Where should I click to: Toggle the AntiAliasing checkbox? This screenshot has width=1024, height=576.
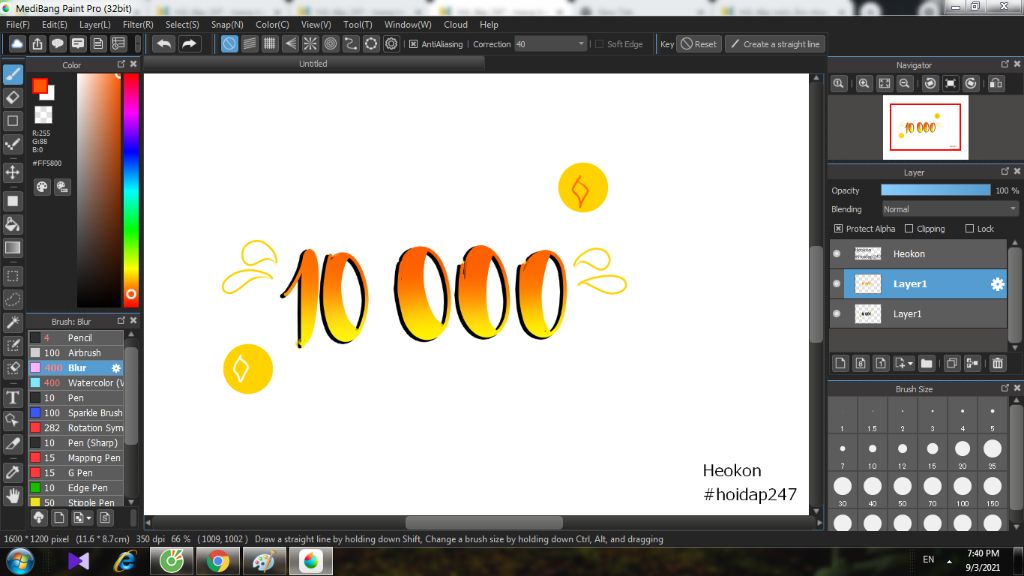[413, 44]
